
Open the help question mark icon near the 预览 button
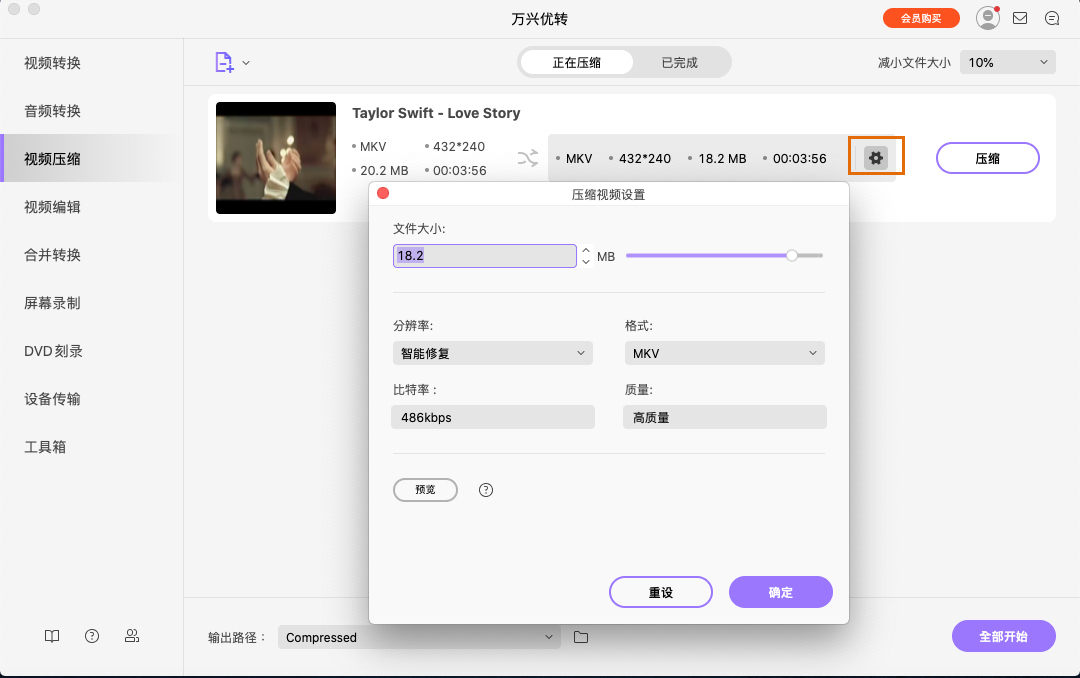[x=486, y=490]
